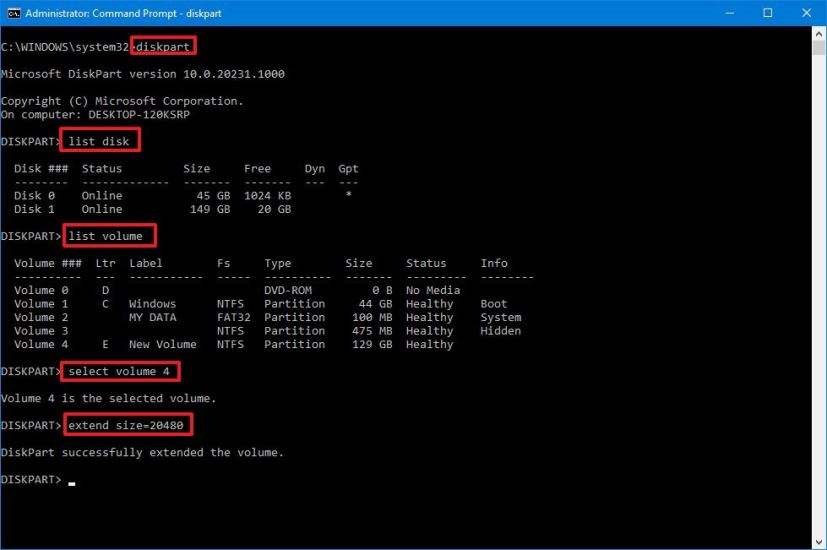The width and height of the screenshot is (827, 550).
Task: Click the window title 'Administrator: Command Prompt - diskpart'
Action: pos(123,13)
